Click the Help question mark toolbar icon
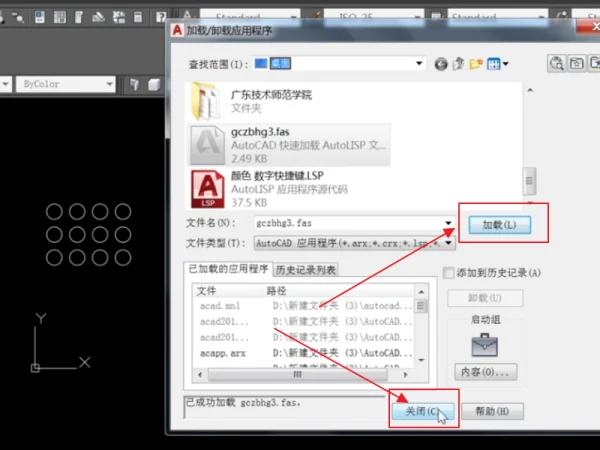The image size is (600, 450). 161,17
